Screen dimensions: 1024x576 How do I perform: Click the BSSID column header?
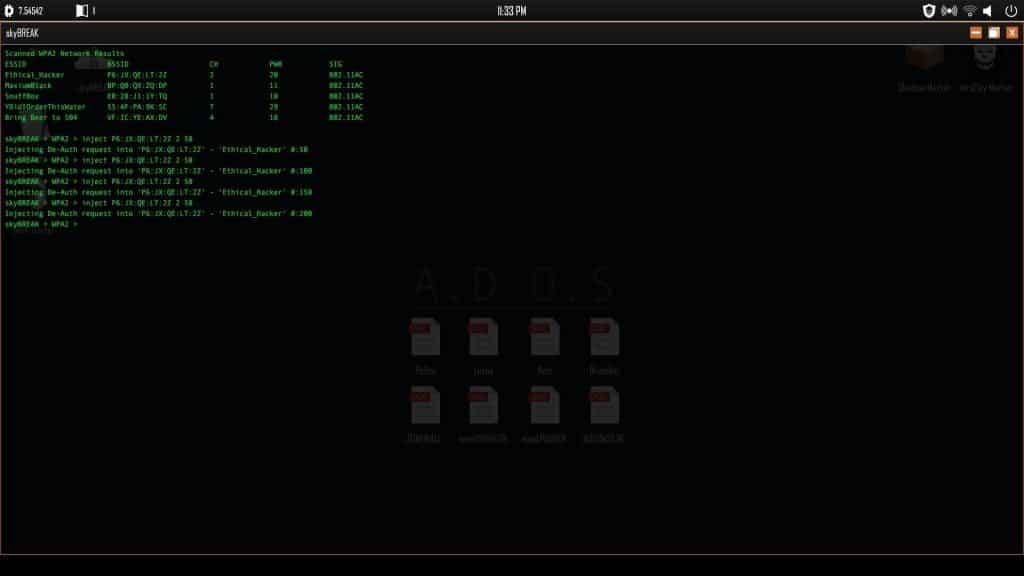[x=118, y=64]
